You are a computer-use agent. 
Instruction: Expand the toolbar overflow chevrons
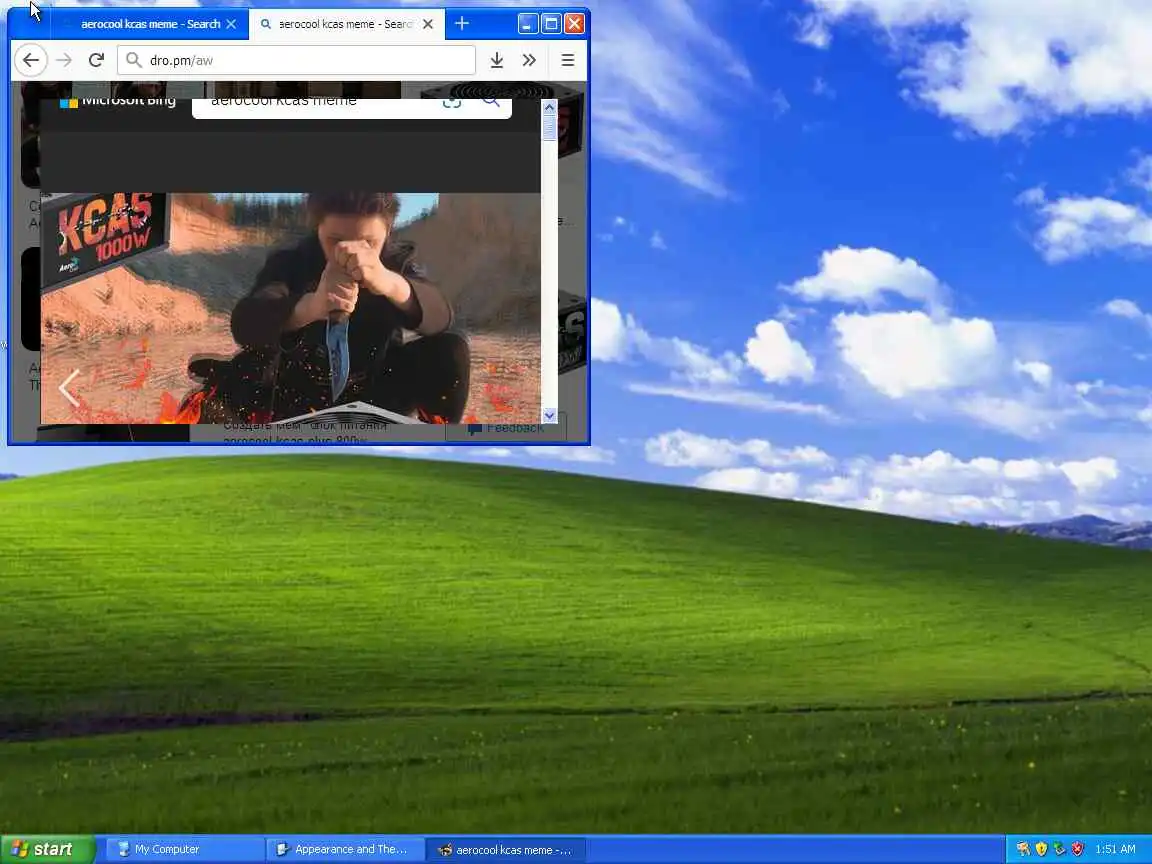pyautogui.click(x=529, y=60)
